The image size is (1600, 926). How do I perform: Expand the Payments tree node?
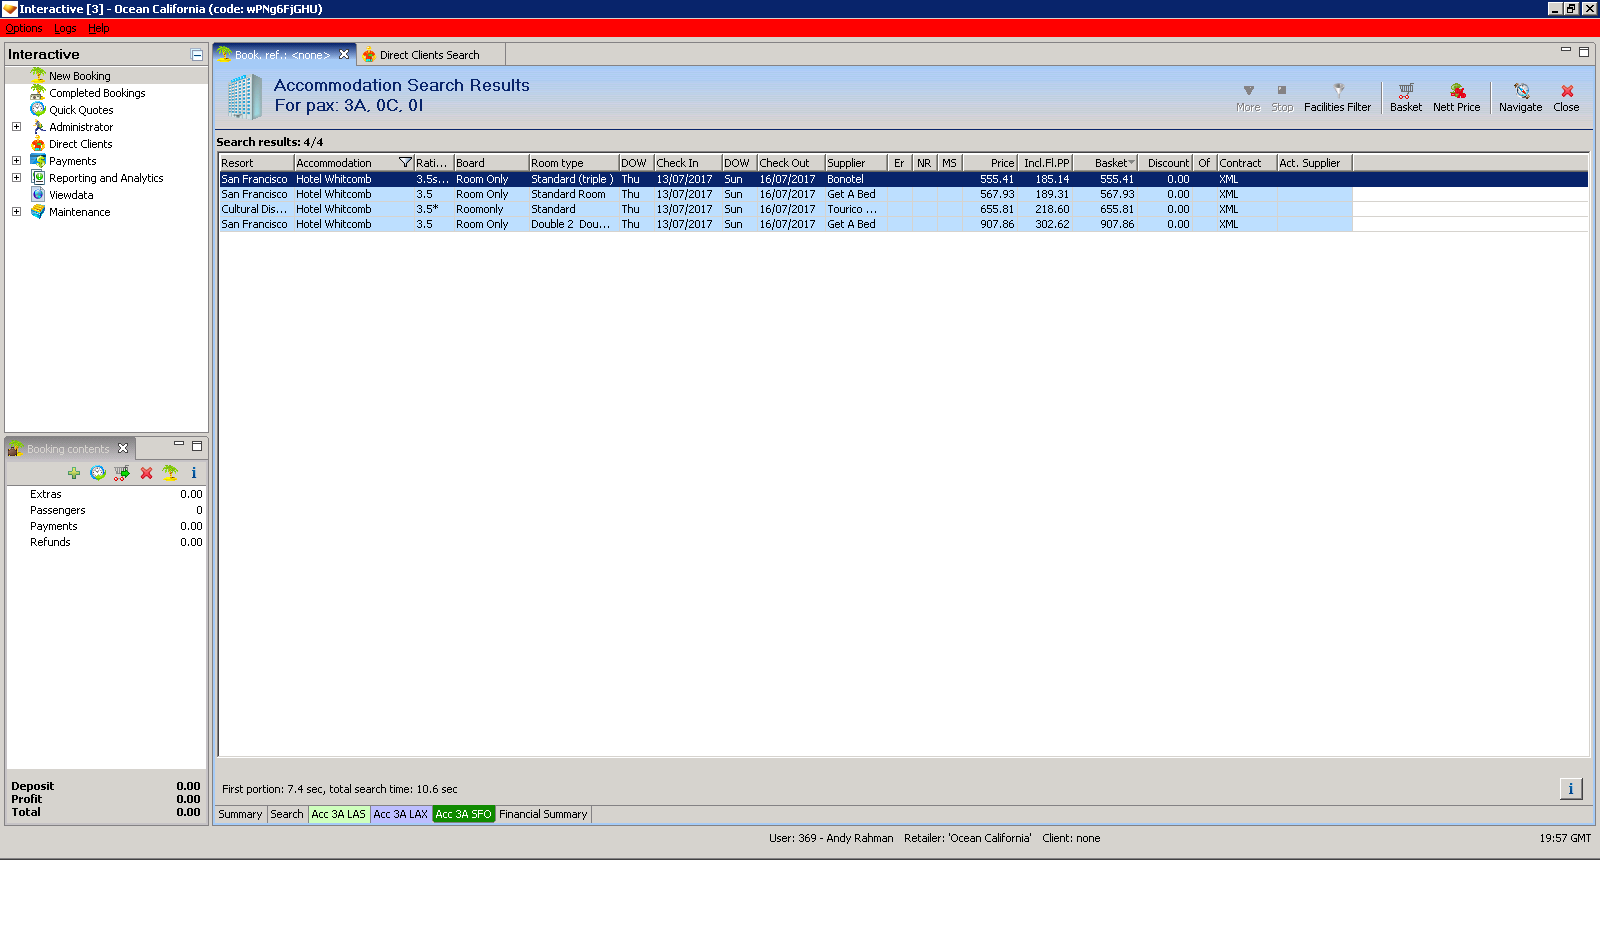[x=16, y=160]
